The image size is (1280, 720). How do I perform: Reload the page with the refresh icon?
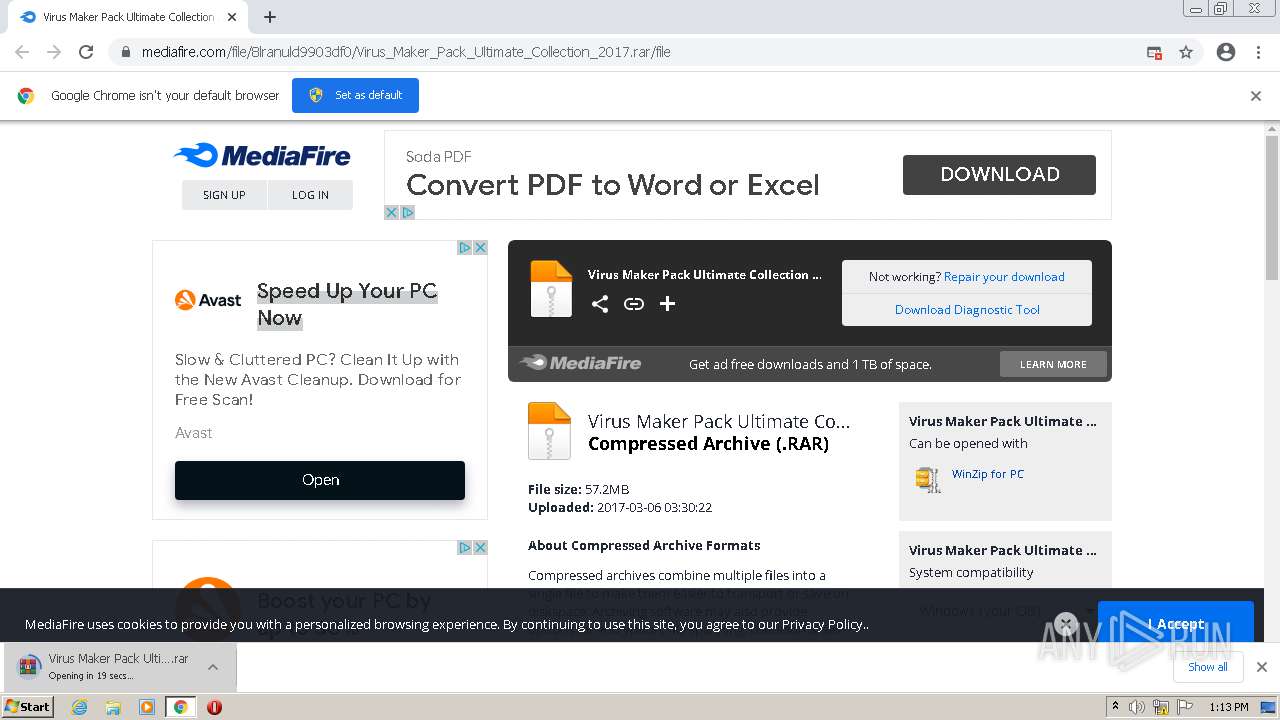pos(86,52)
